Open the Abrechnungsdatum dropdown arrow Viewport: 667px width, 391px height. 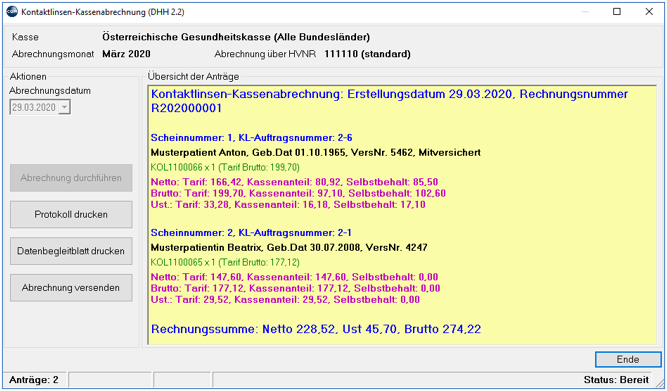point(64,107)
